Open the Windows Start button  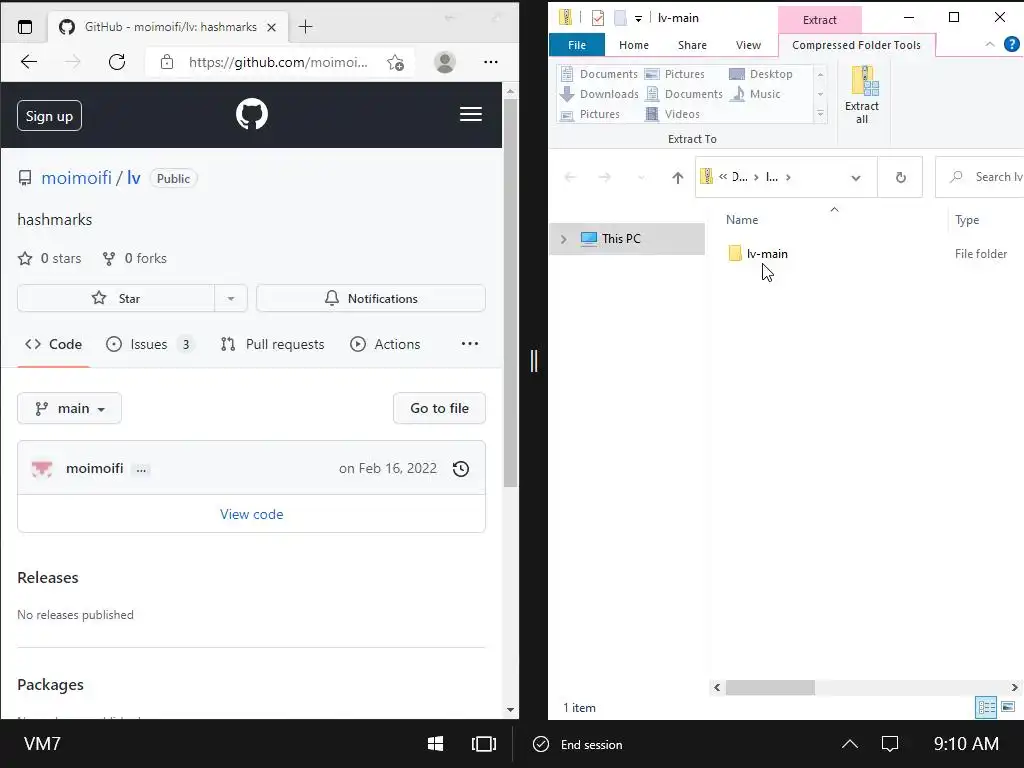click(x=436, y=744)
